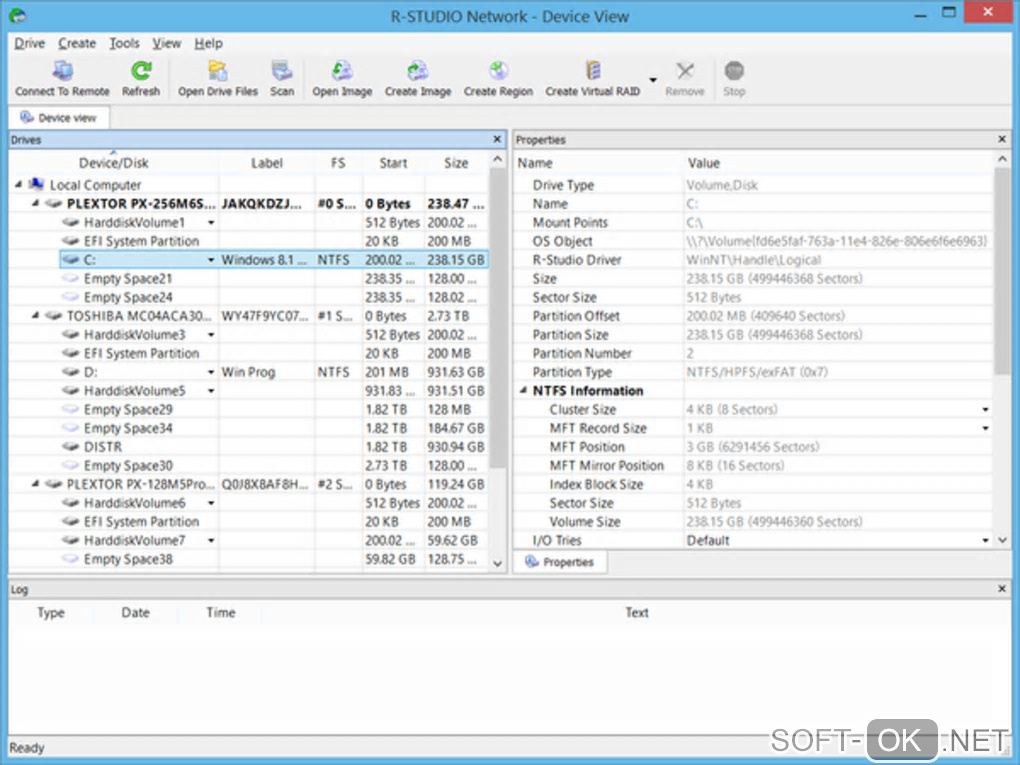Viewport: 1020px width, 765px height.
Task: Open the Tools menu
Action: pyautogui.click(x=124, y=44)
